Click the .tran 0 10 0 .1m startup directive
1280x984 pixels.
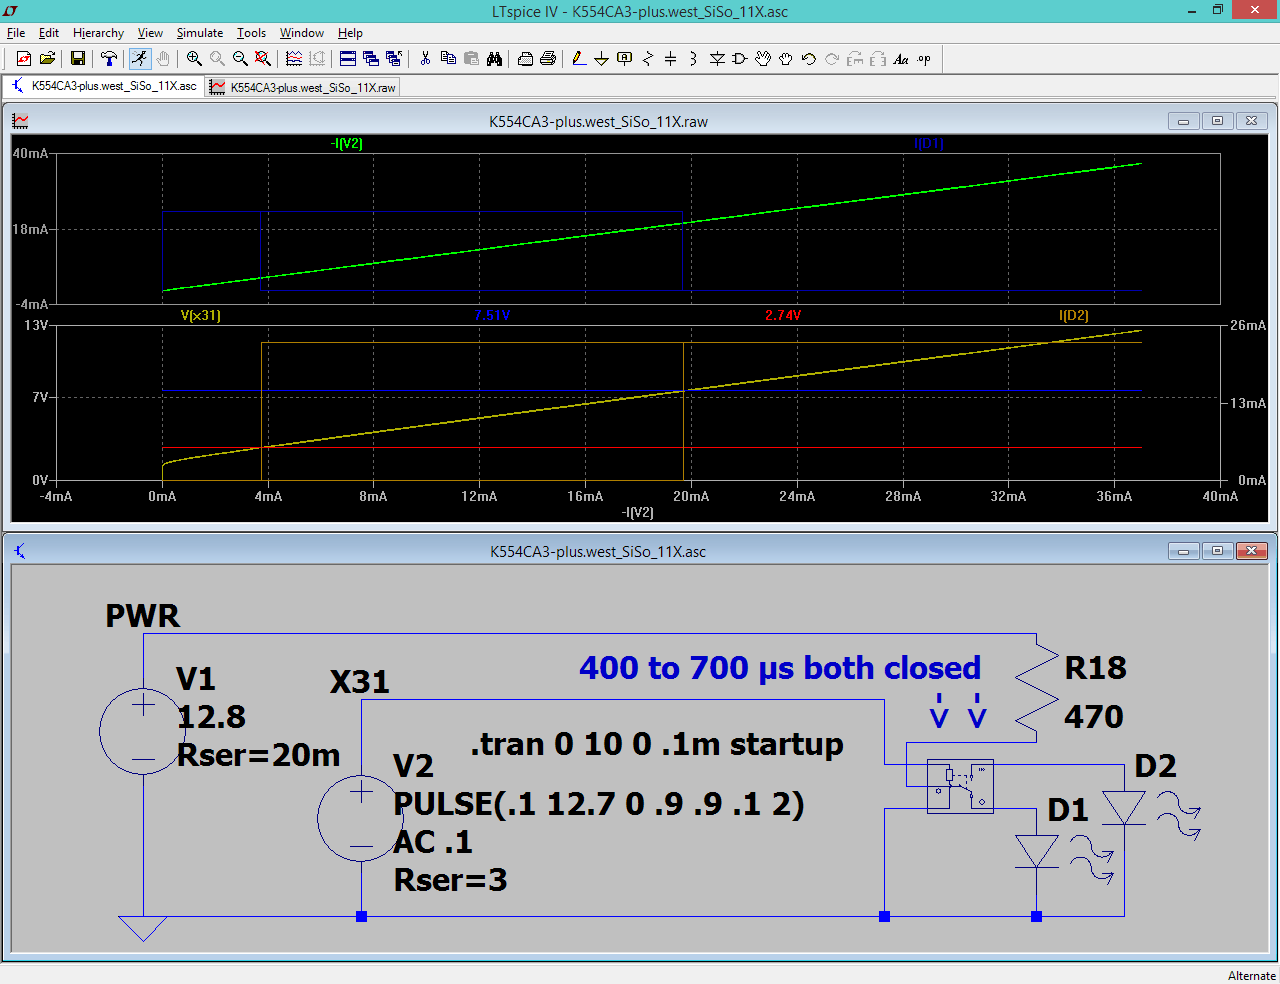tap(657, 744)
